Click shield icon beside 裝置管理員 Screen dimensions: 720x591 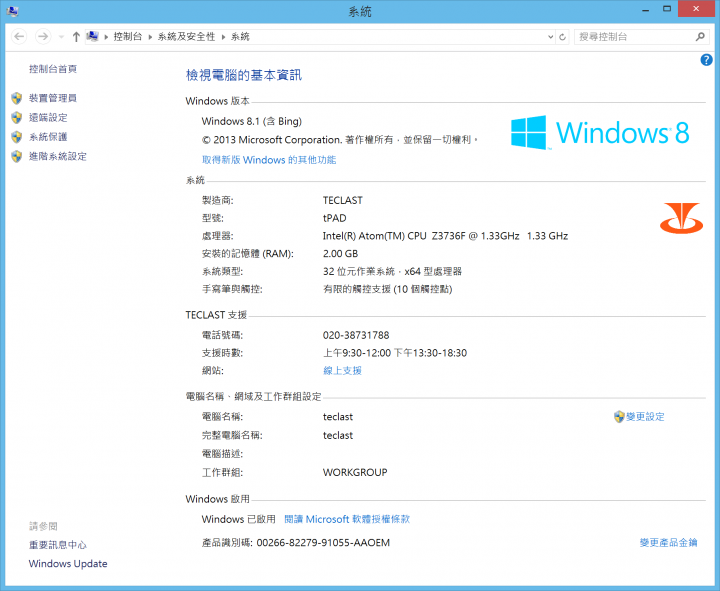coord(17,98)
